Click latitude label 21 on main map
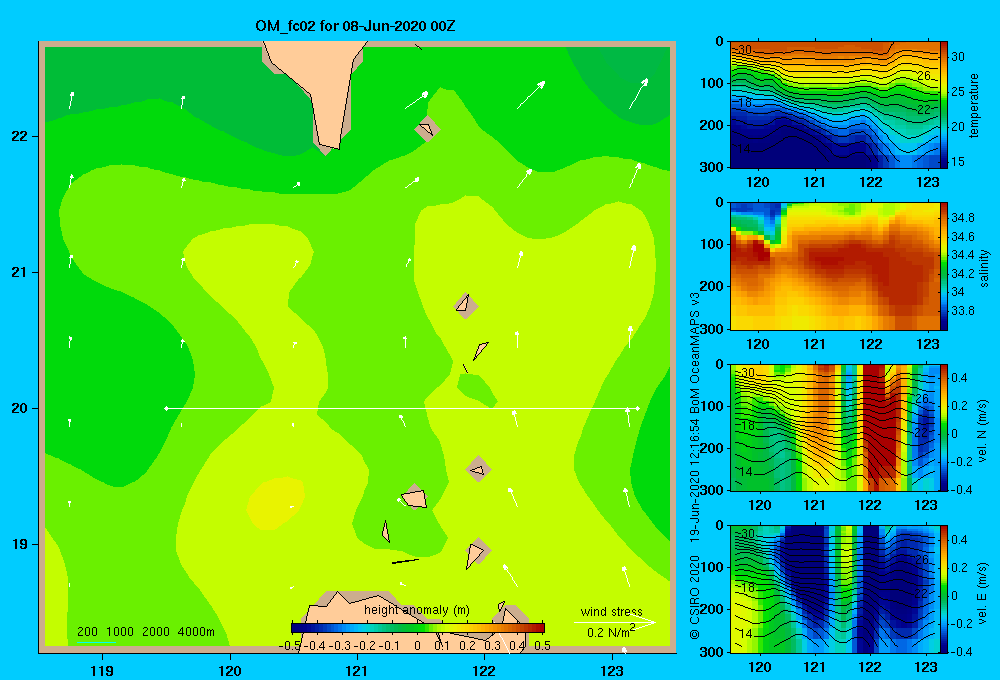Viewport: 1000px width, 680px height. click(19, 272)
